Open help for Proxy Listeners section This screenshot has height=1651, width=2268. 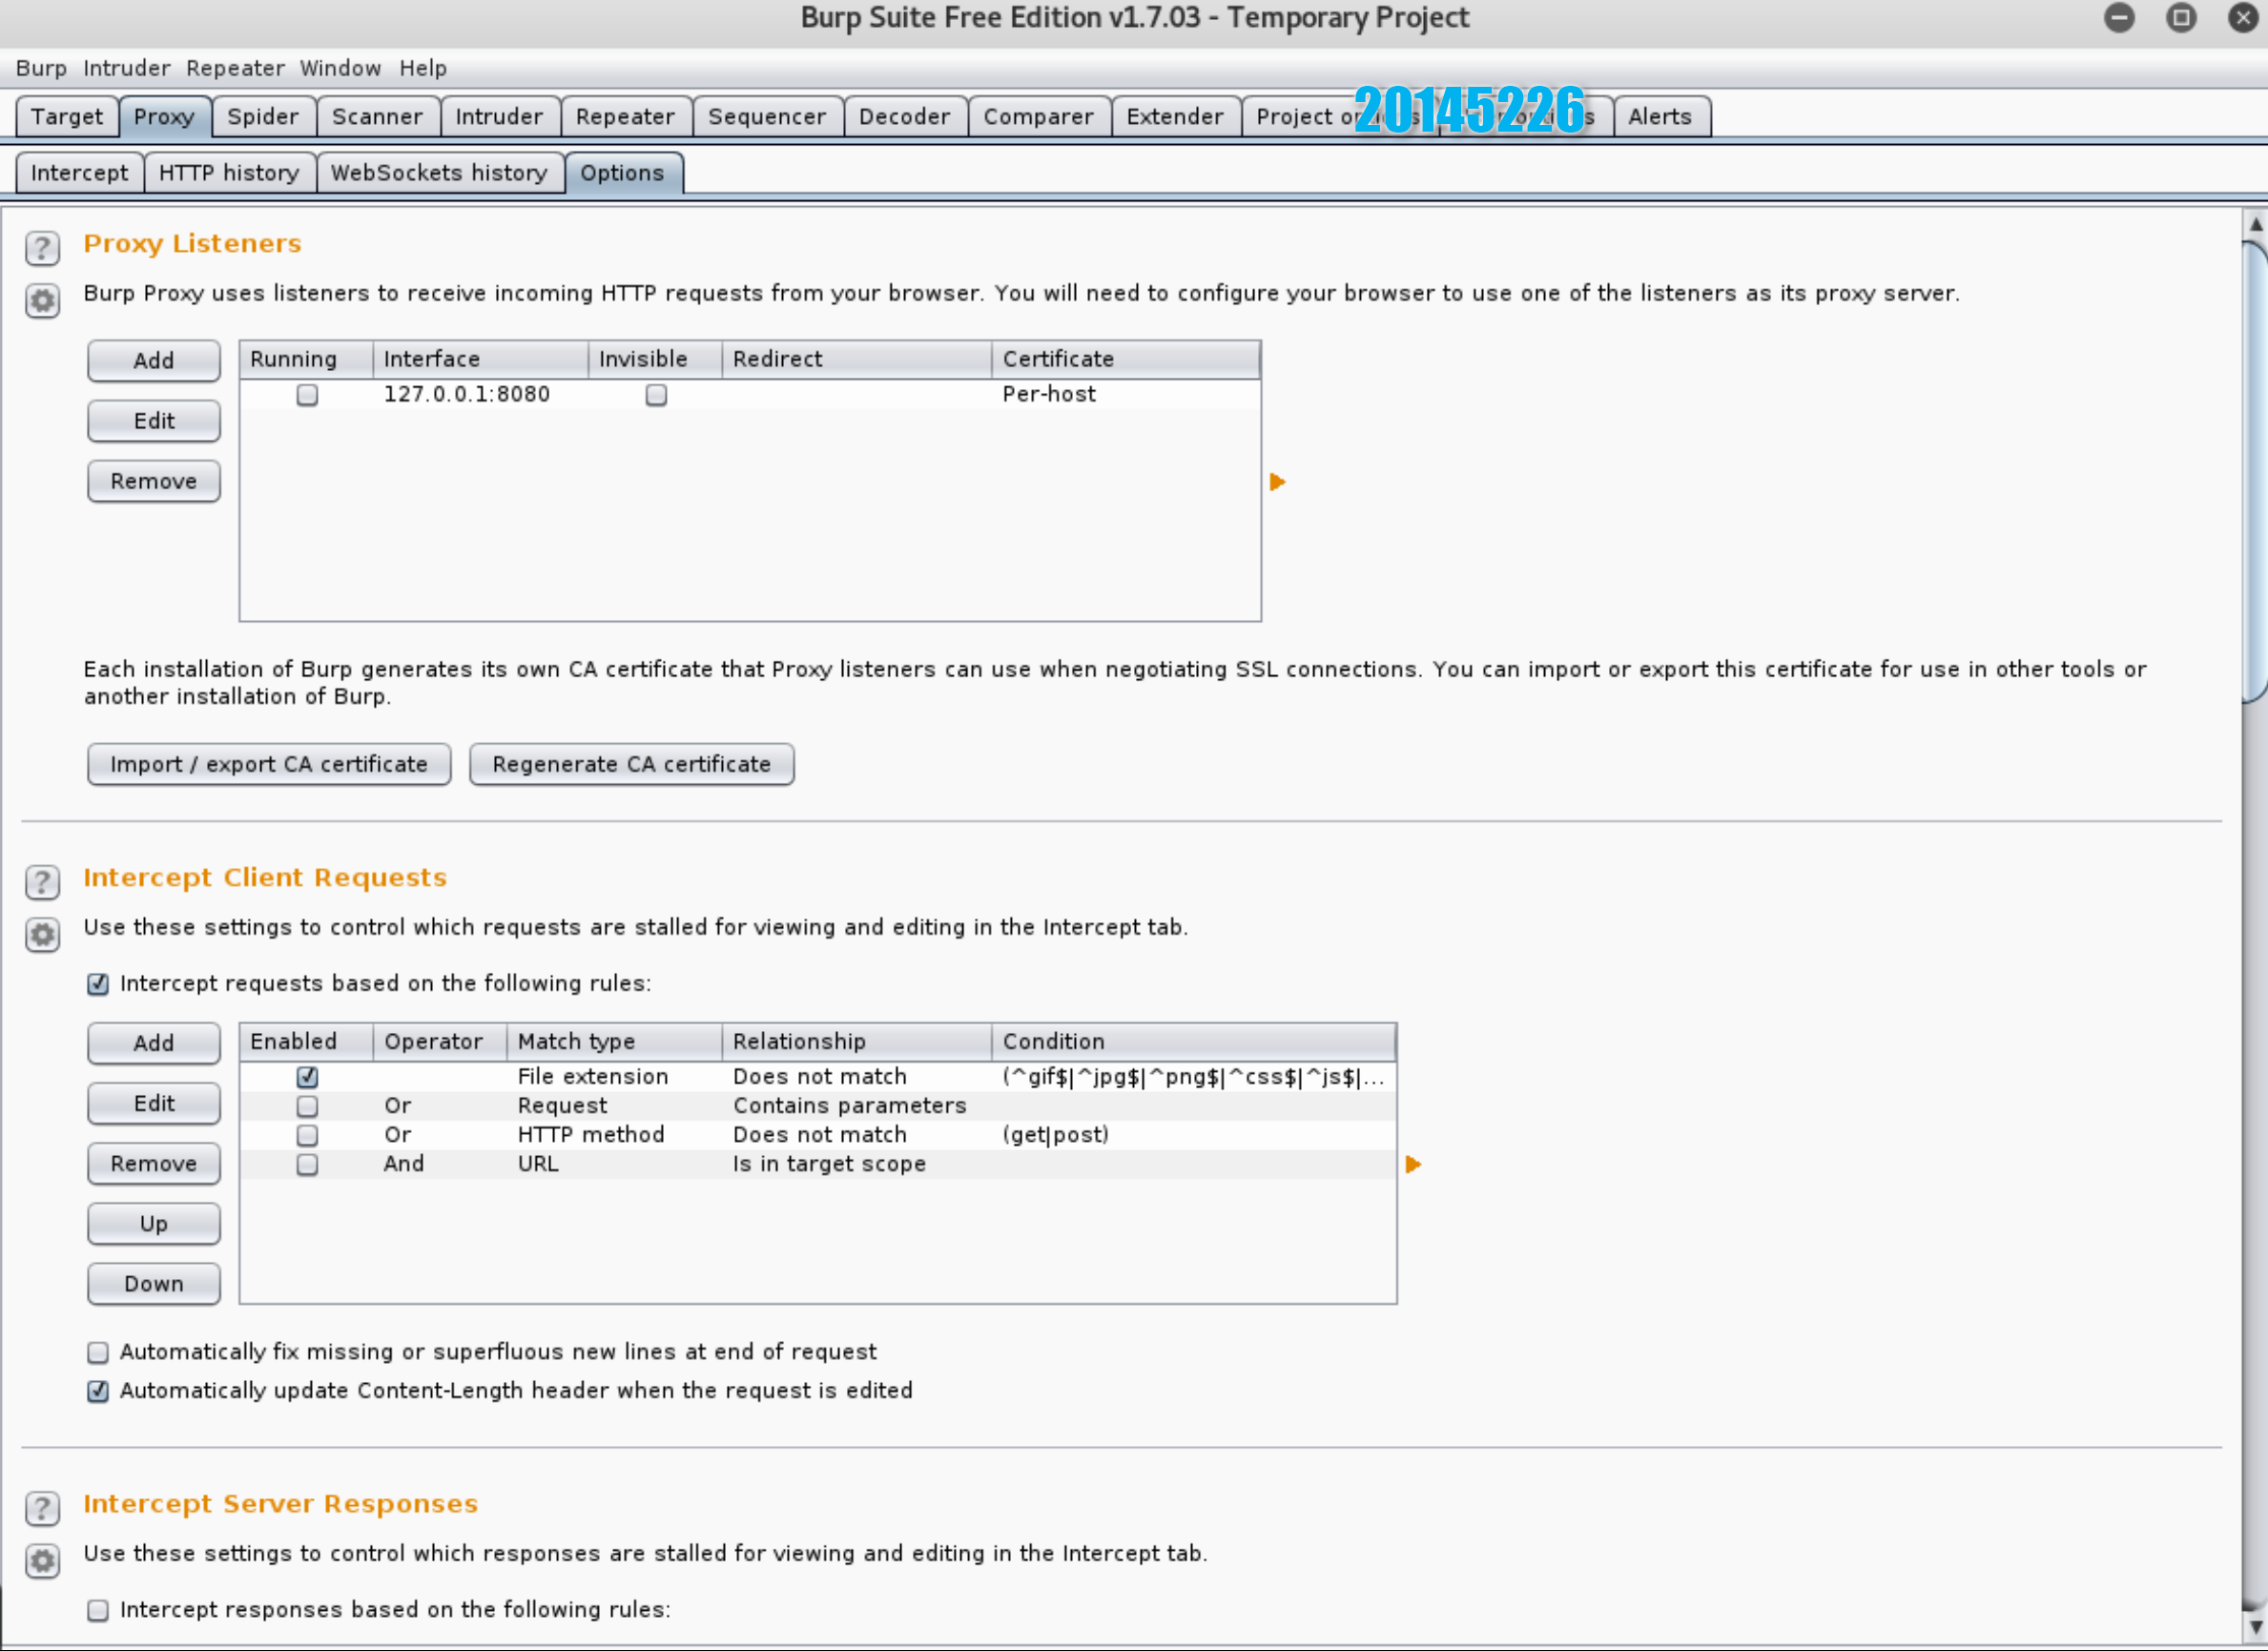[42, 247]
